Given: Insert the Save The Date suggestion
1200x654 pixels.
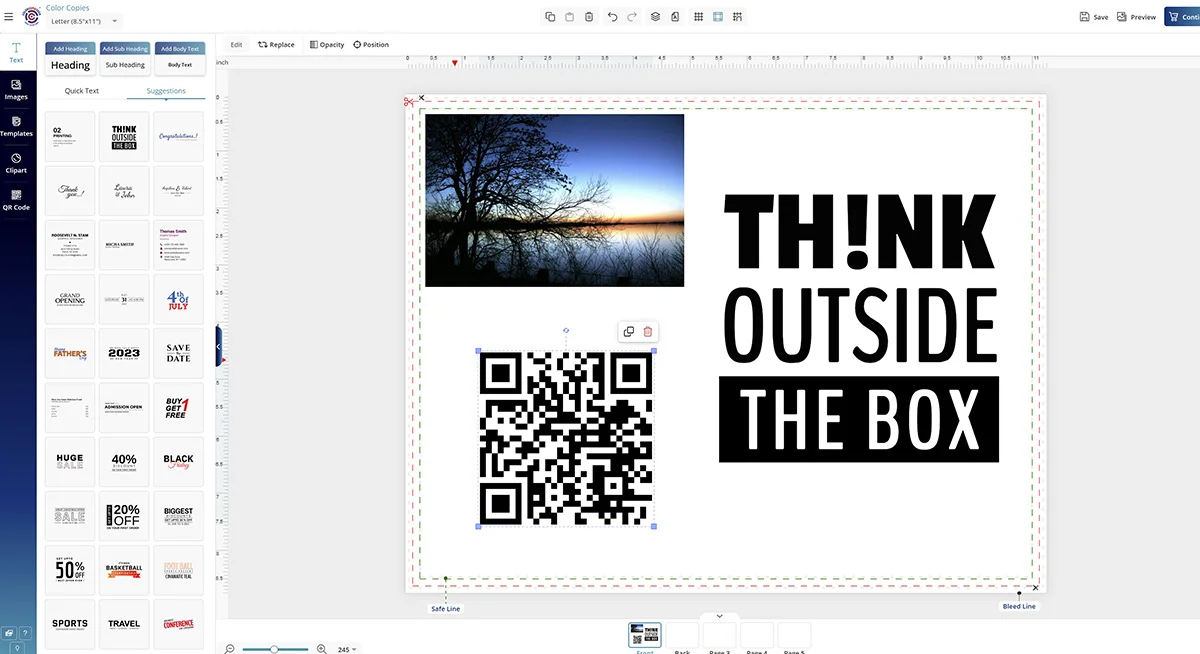Looking at the screenshot, I should pos(179,353).
